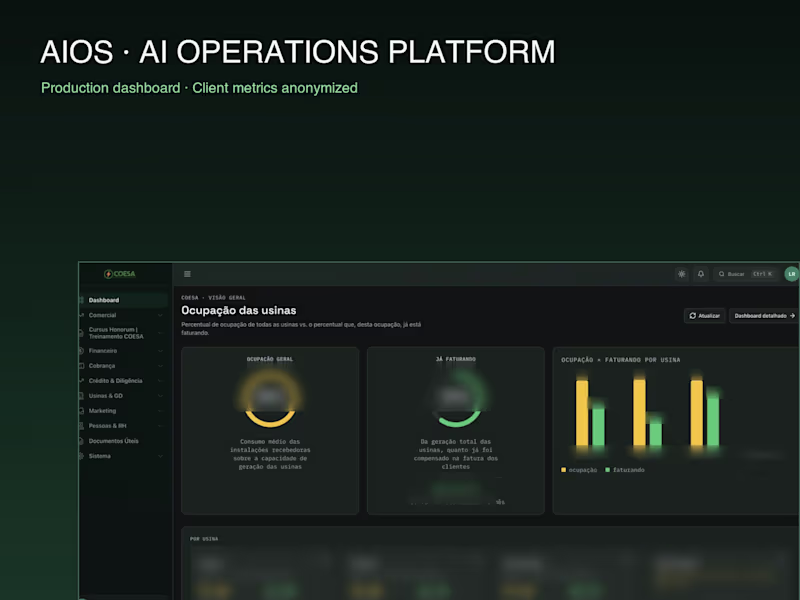The image size is (800, 600).
Task: Click the green Já Faturando gauge
Action: pyautogui.click(x=456, y=399)
